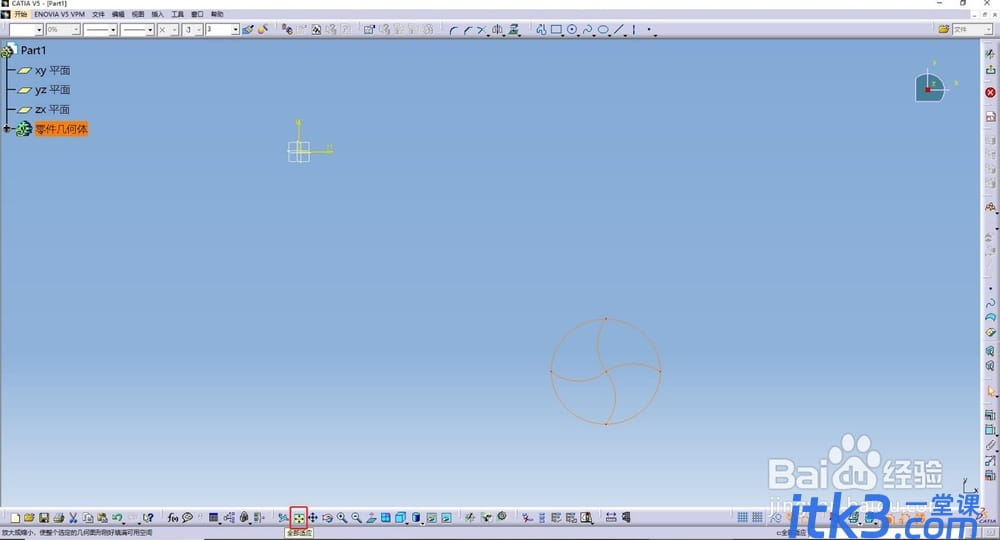Select the yz 平面 plane
Image resolution: width=1000 pixels, height=540 pixels.
[52, 90]
